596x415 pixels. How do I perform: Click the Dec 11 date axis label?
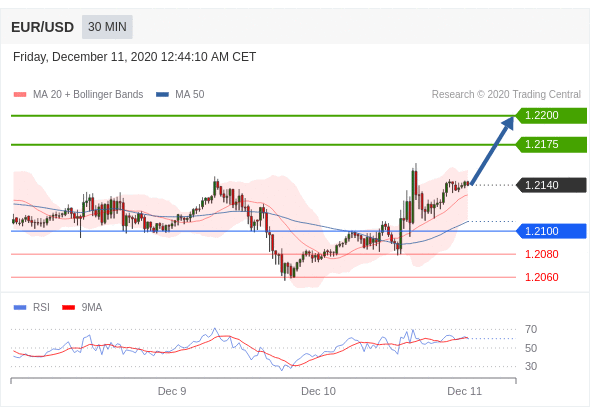464,391
